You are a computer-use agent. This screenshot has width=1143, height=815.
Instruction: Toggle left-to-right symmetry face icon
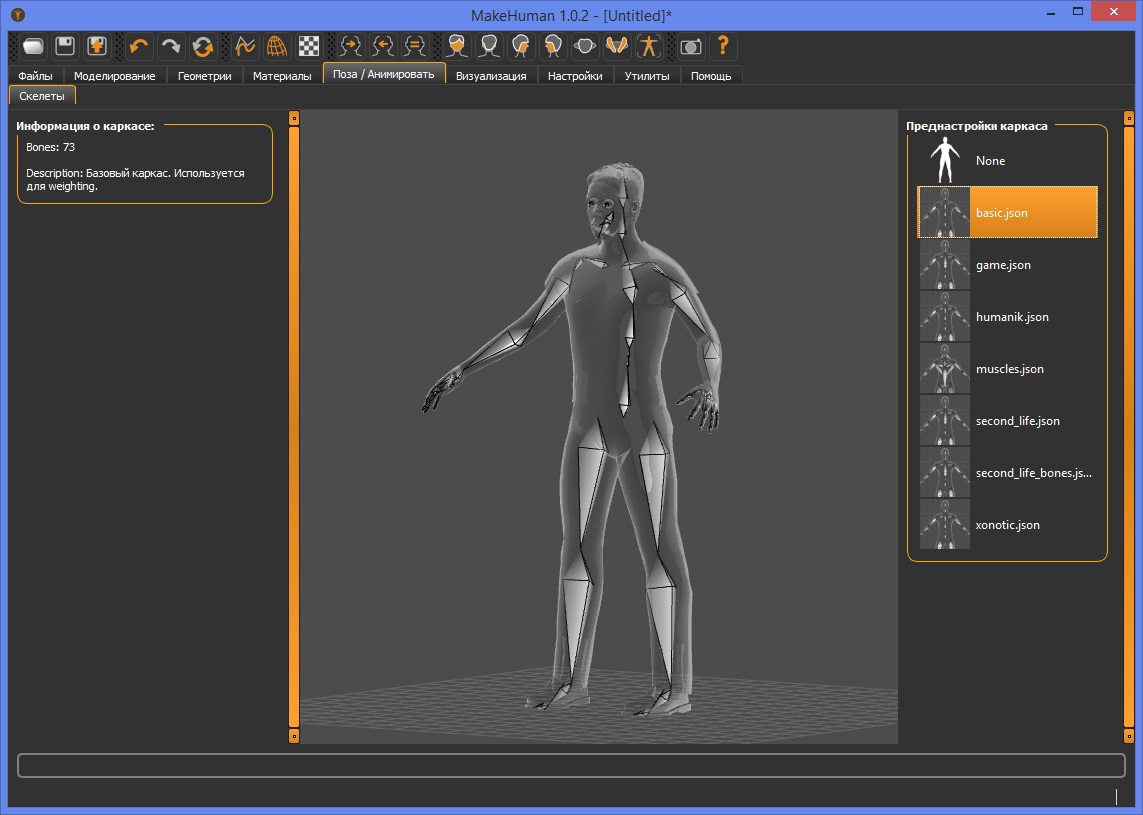tap(351, 47)
